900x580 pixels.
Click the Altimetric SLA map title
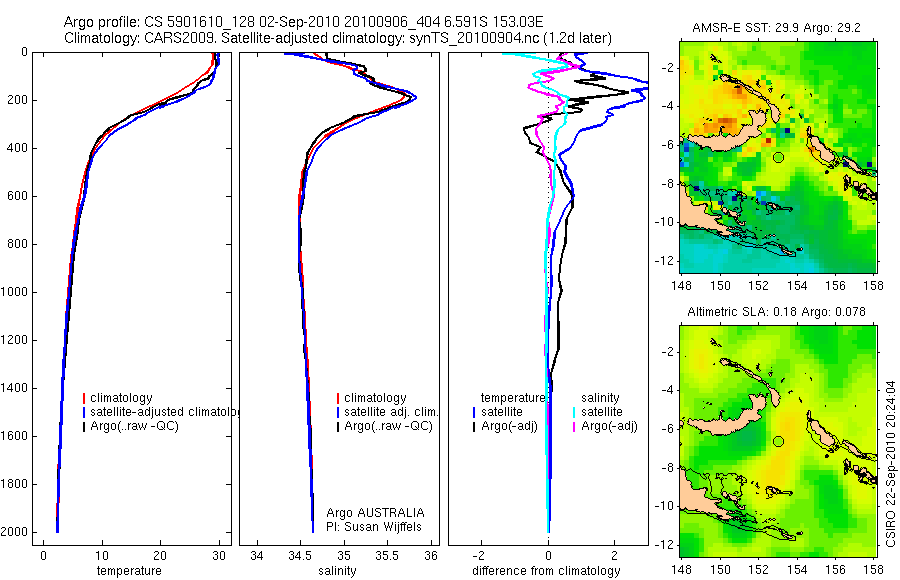(x=776, y=312)
